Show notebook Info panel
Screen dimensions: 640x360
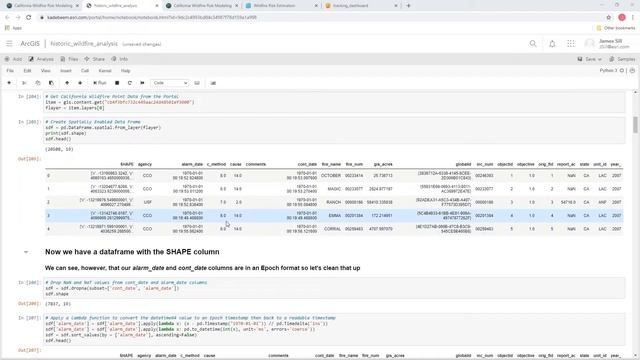120,59
